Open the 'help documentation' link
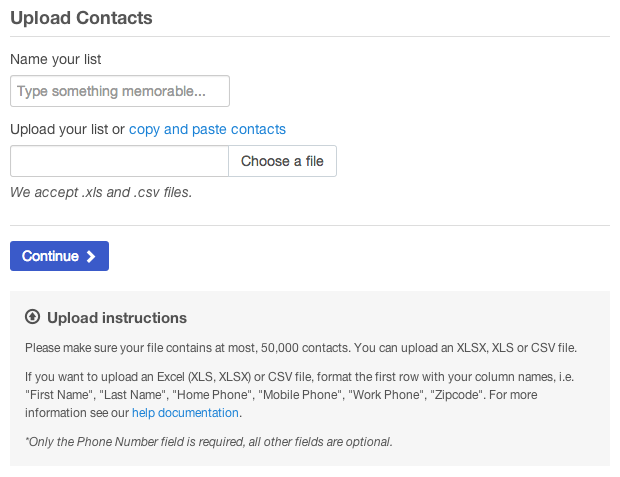 [185, 413]
